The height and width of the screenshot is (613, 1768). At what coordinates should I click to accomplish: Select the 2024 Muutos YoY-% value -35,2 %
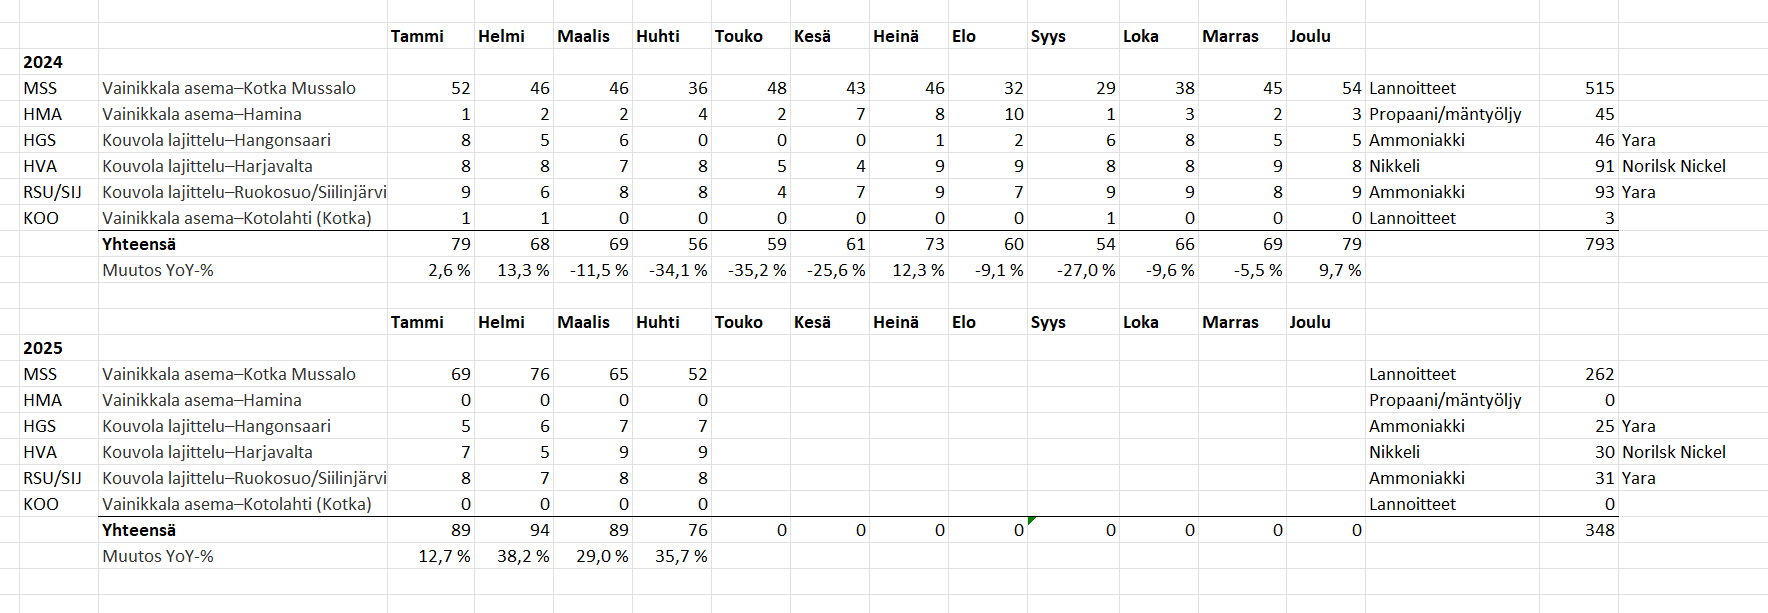(x=757, y=270)
